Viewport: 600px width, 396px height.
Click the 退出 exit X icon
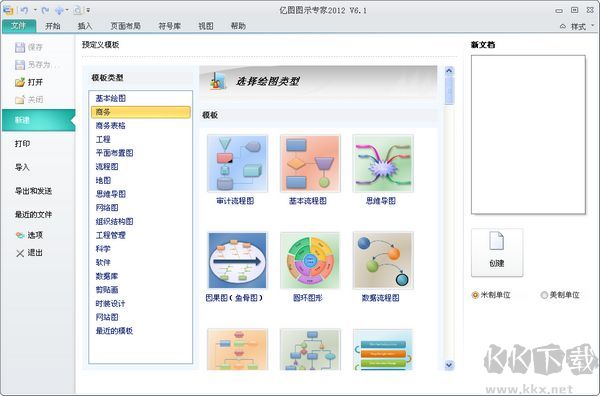[20, 253]
